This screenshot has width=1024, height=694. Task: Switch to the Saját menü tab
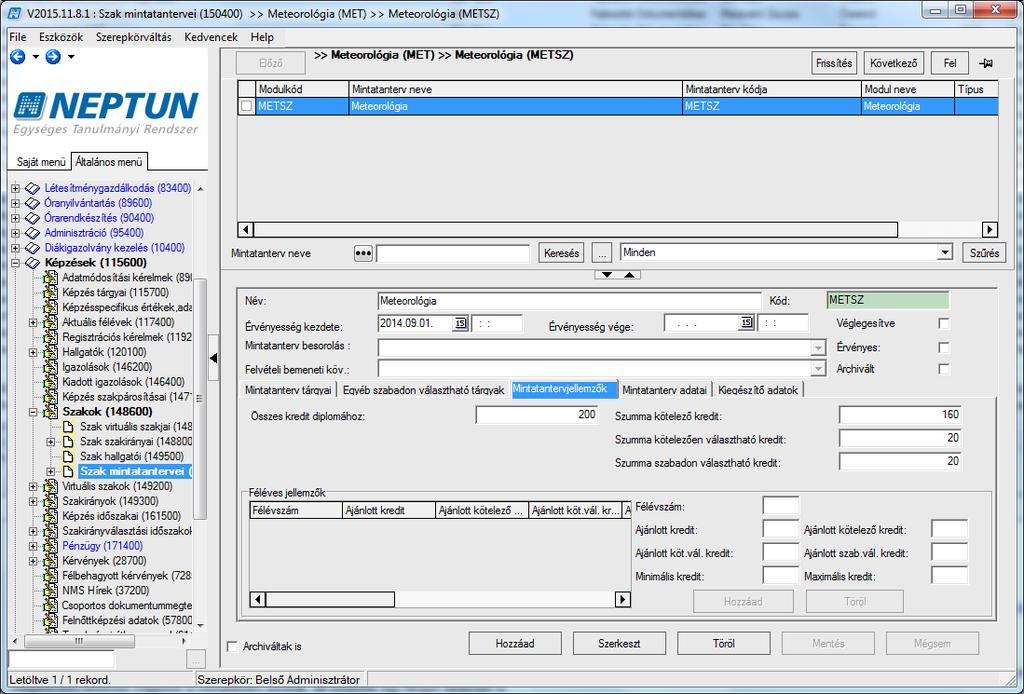[41, 162]
